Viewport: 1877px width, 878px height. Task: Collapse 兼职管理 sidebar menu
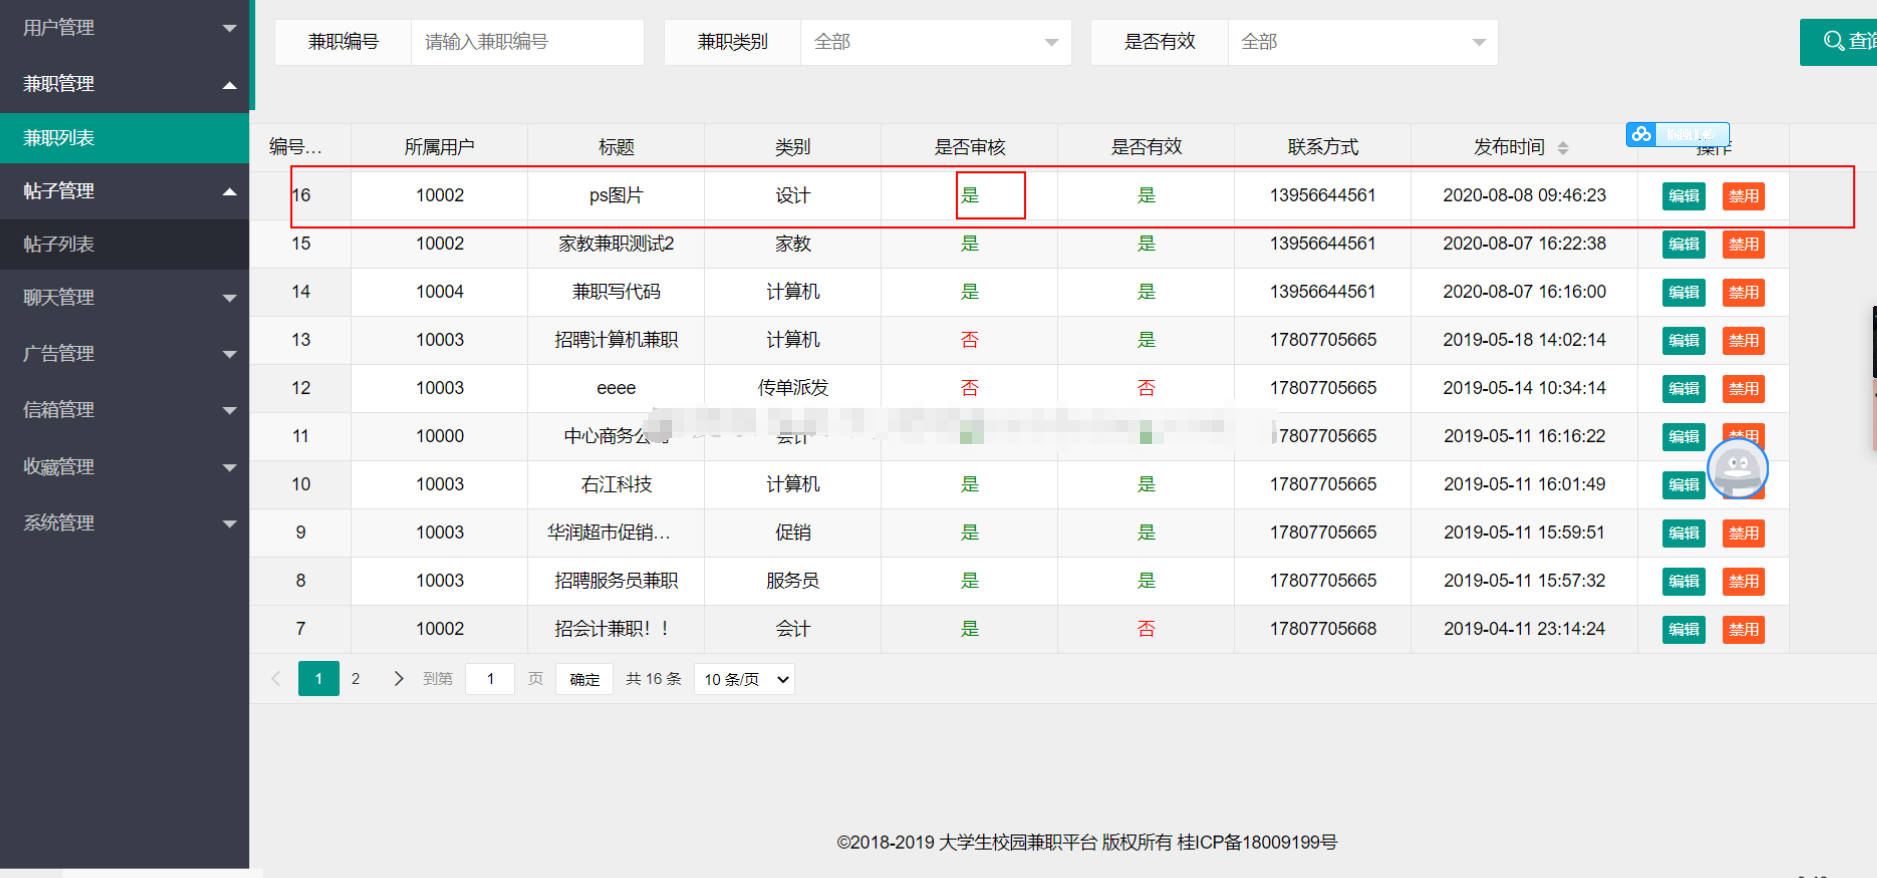[x=124, y=84]
